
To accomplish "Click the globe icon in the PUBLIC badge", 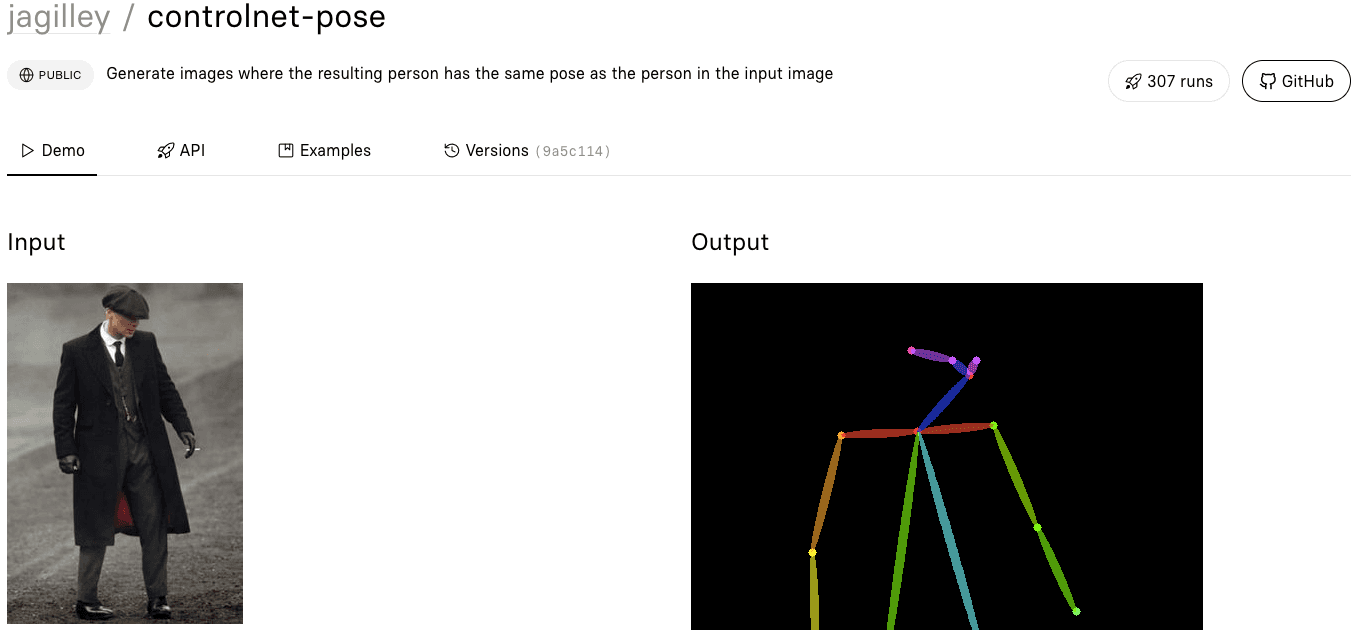I will click(26, 75).
